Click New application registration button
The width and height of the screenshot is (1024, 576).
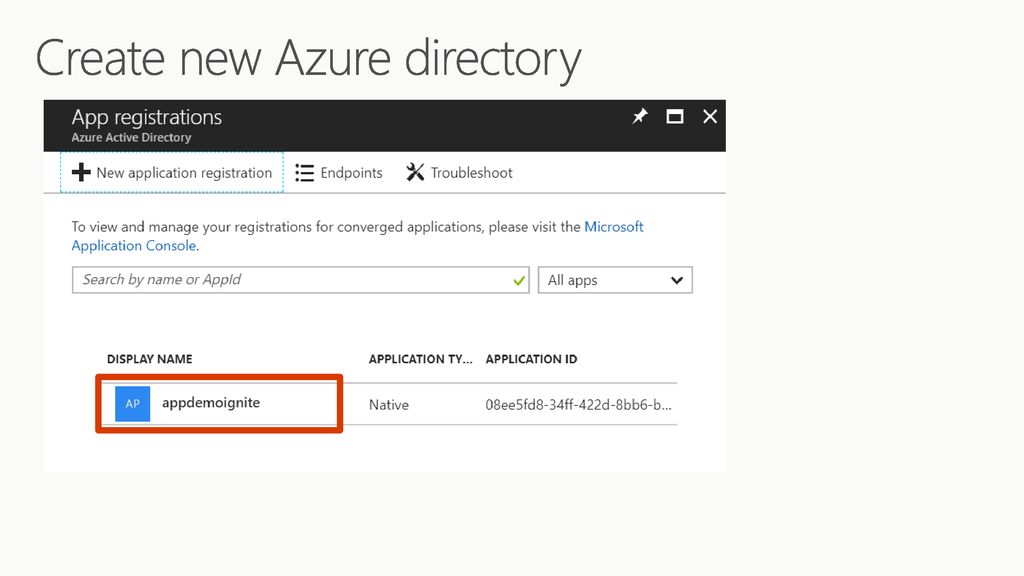coord(172,172)
